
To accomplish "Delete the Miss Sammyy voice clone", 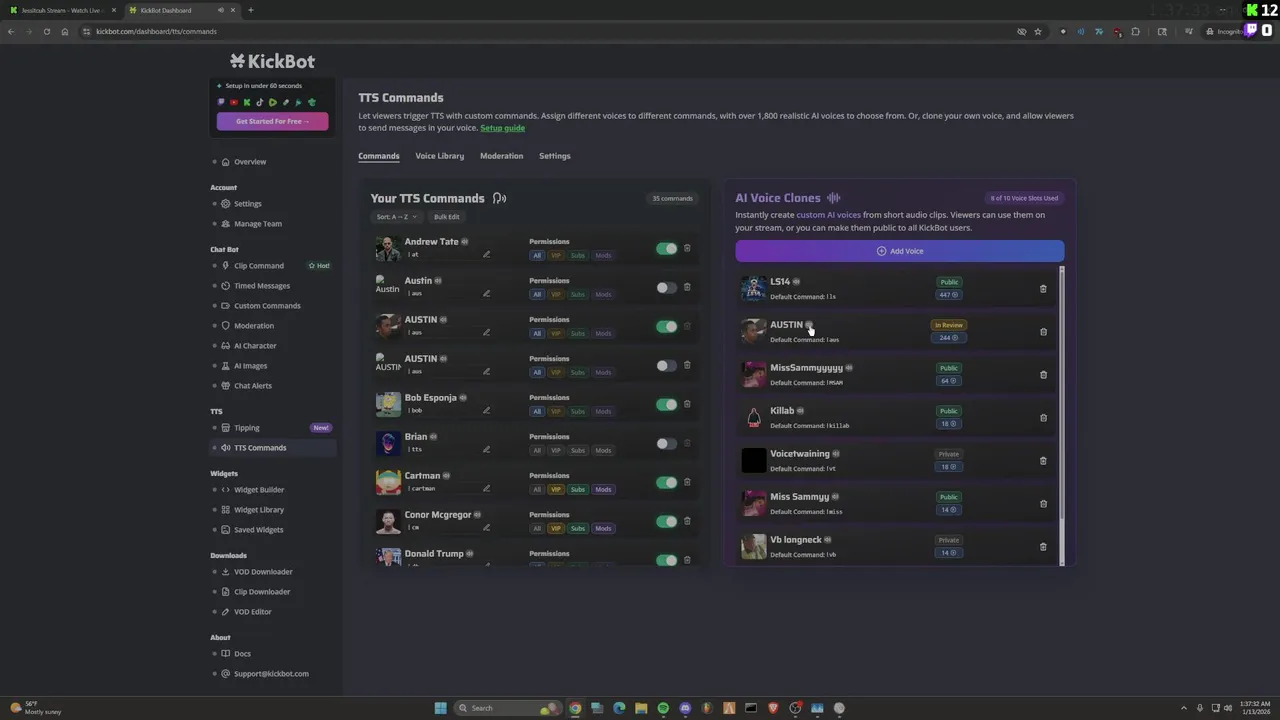I will pyautogui.click(x=1043, y=504).
